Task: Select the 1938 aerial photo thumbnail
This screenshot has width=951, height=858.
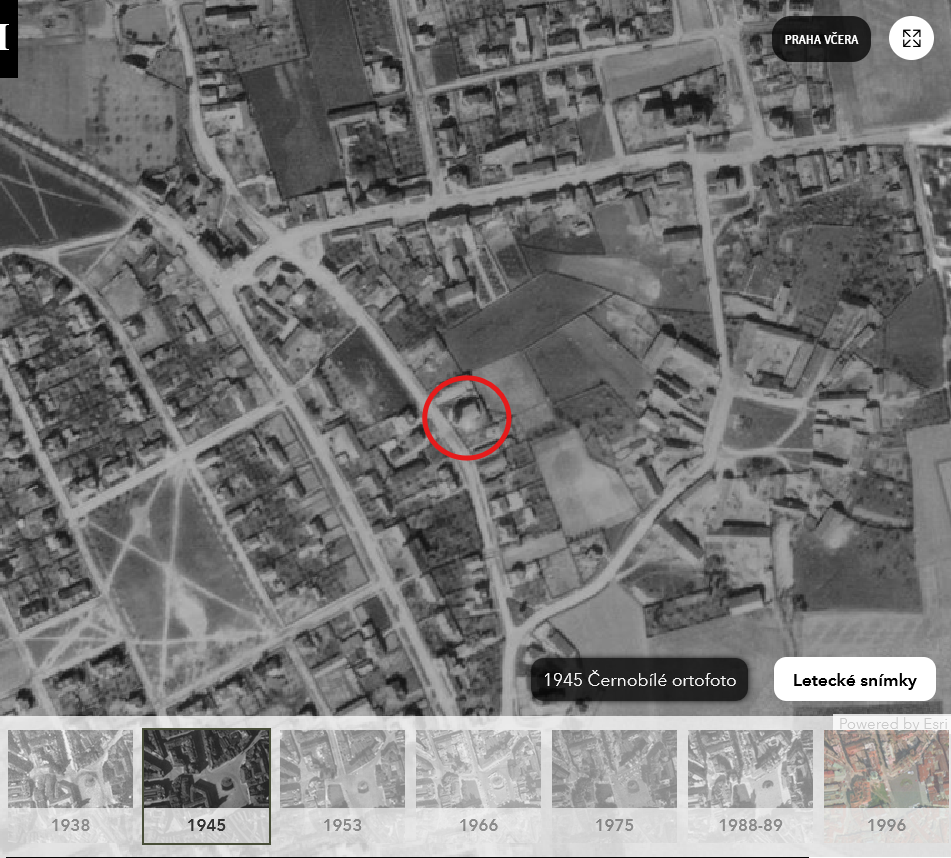Action: 70,768
